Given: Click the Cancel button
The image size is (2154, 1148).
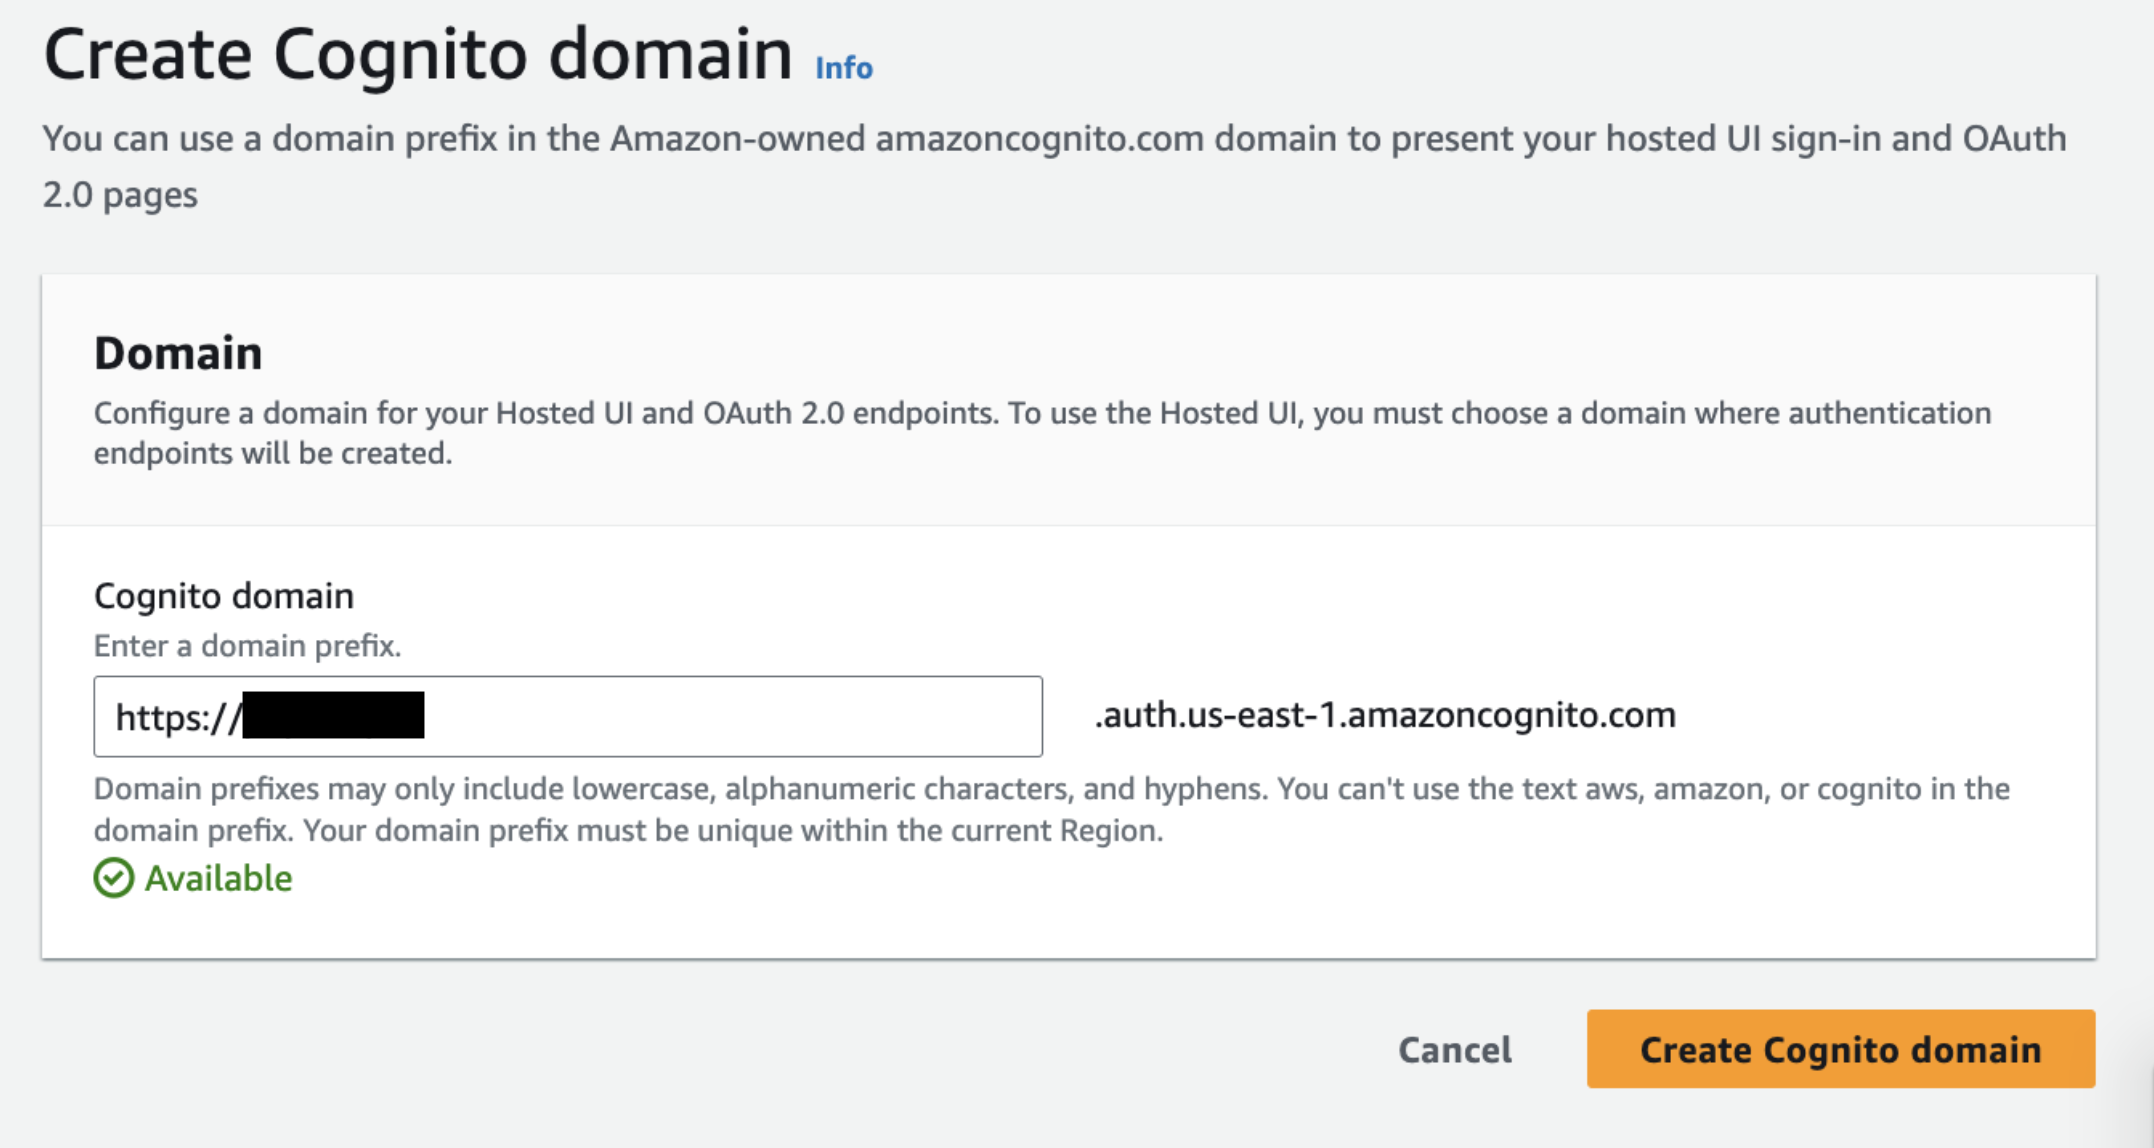Looking at the screenshot, I should (1455, 1050).
